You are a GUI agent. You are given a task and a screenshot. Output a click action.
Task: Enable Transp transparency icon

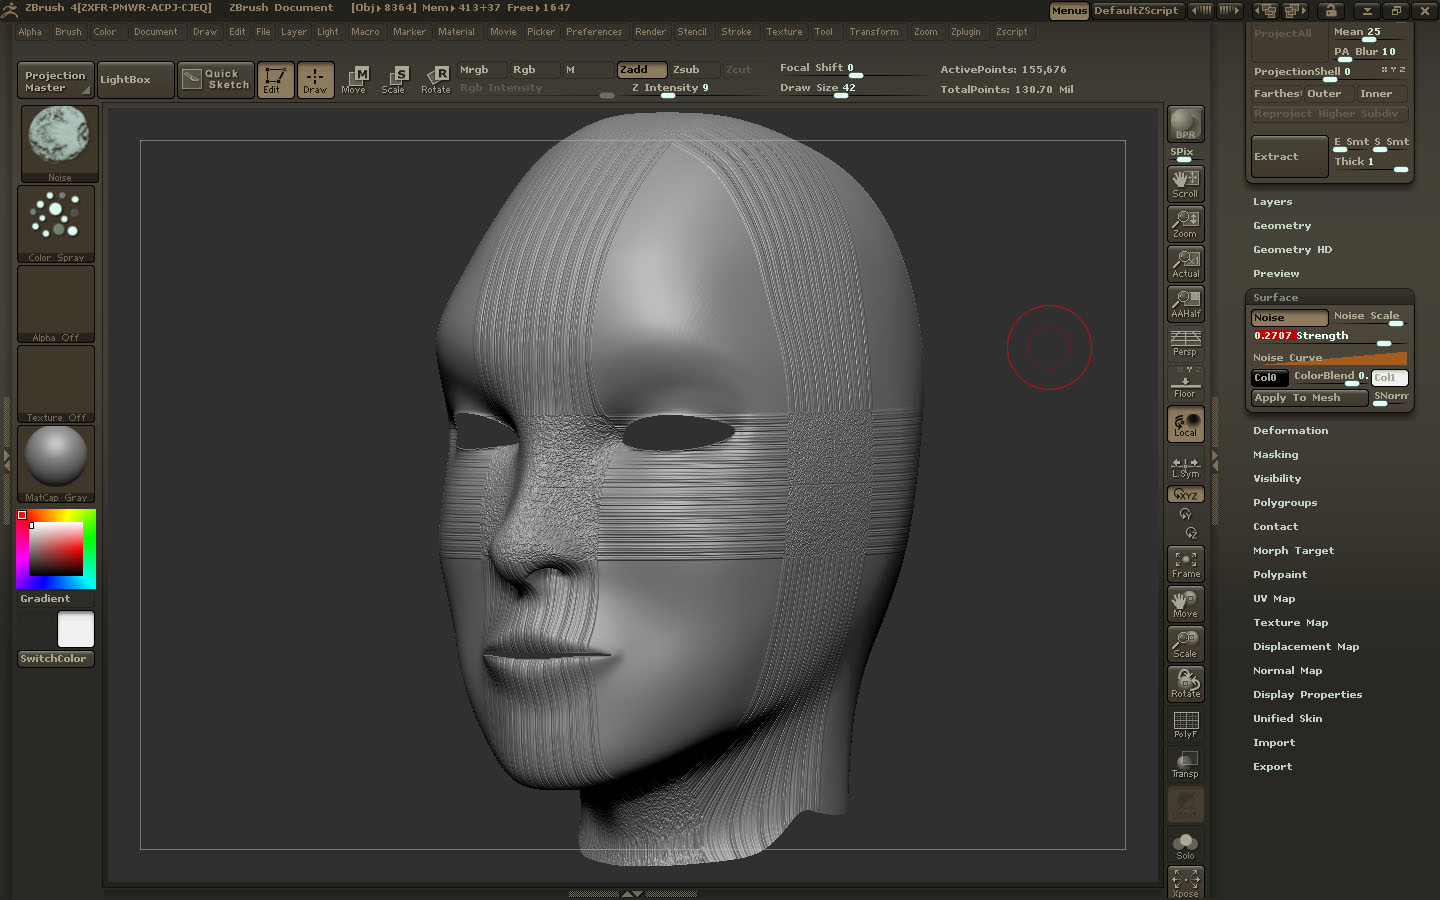pos(1185,763)
